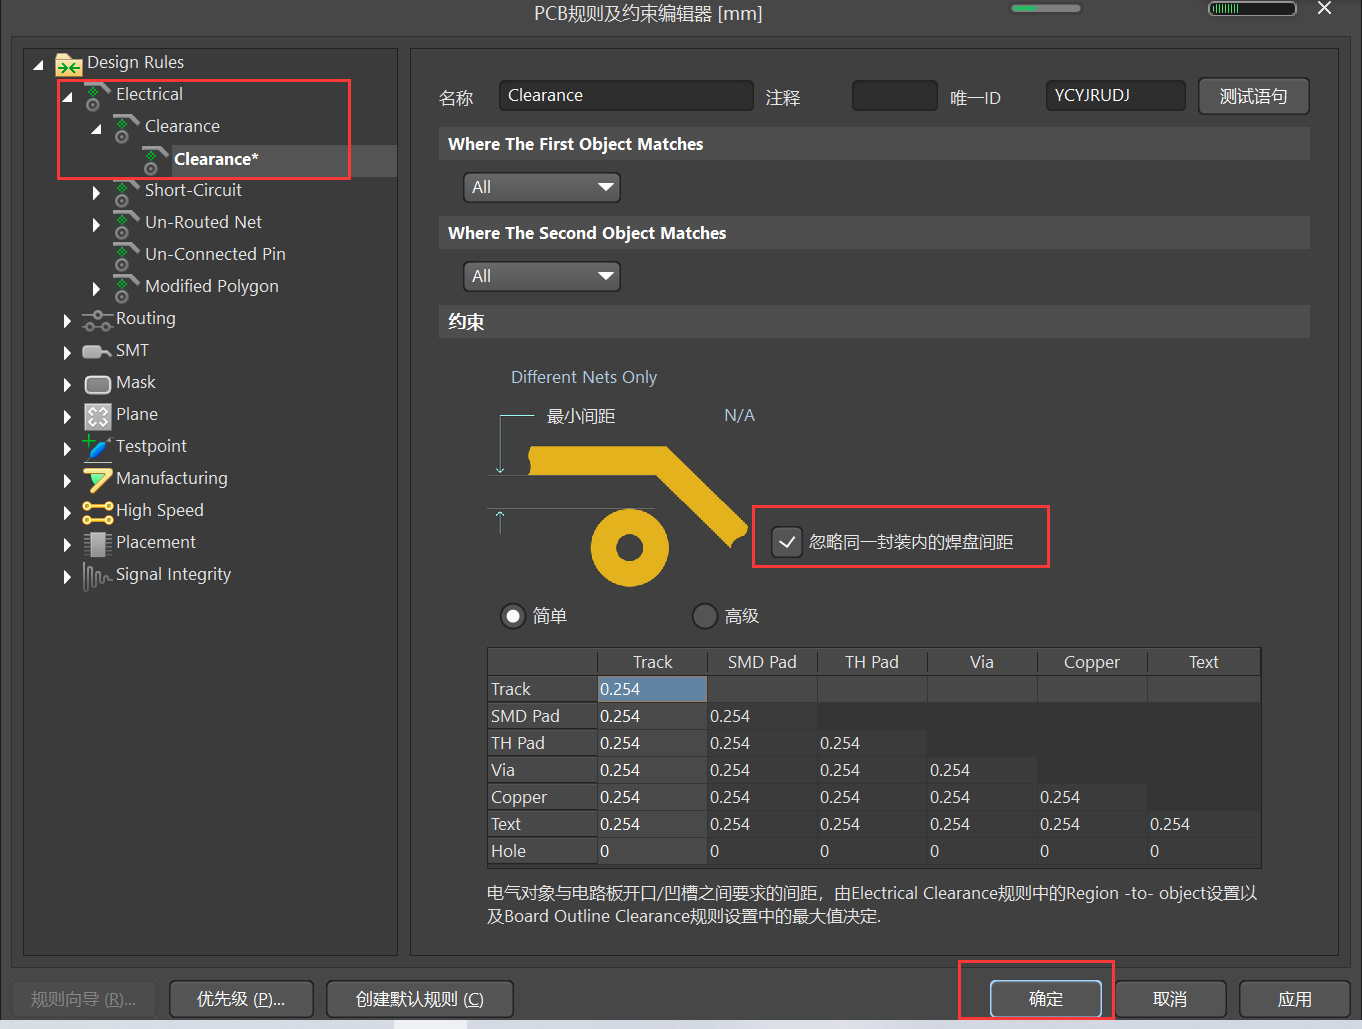Expand the Modified Polygon node
Screen dimensions: 1362x1029
click(96, 288)
